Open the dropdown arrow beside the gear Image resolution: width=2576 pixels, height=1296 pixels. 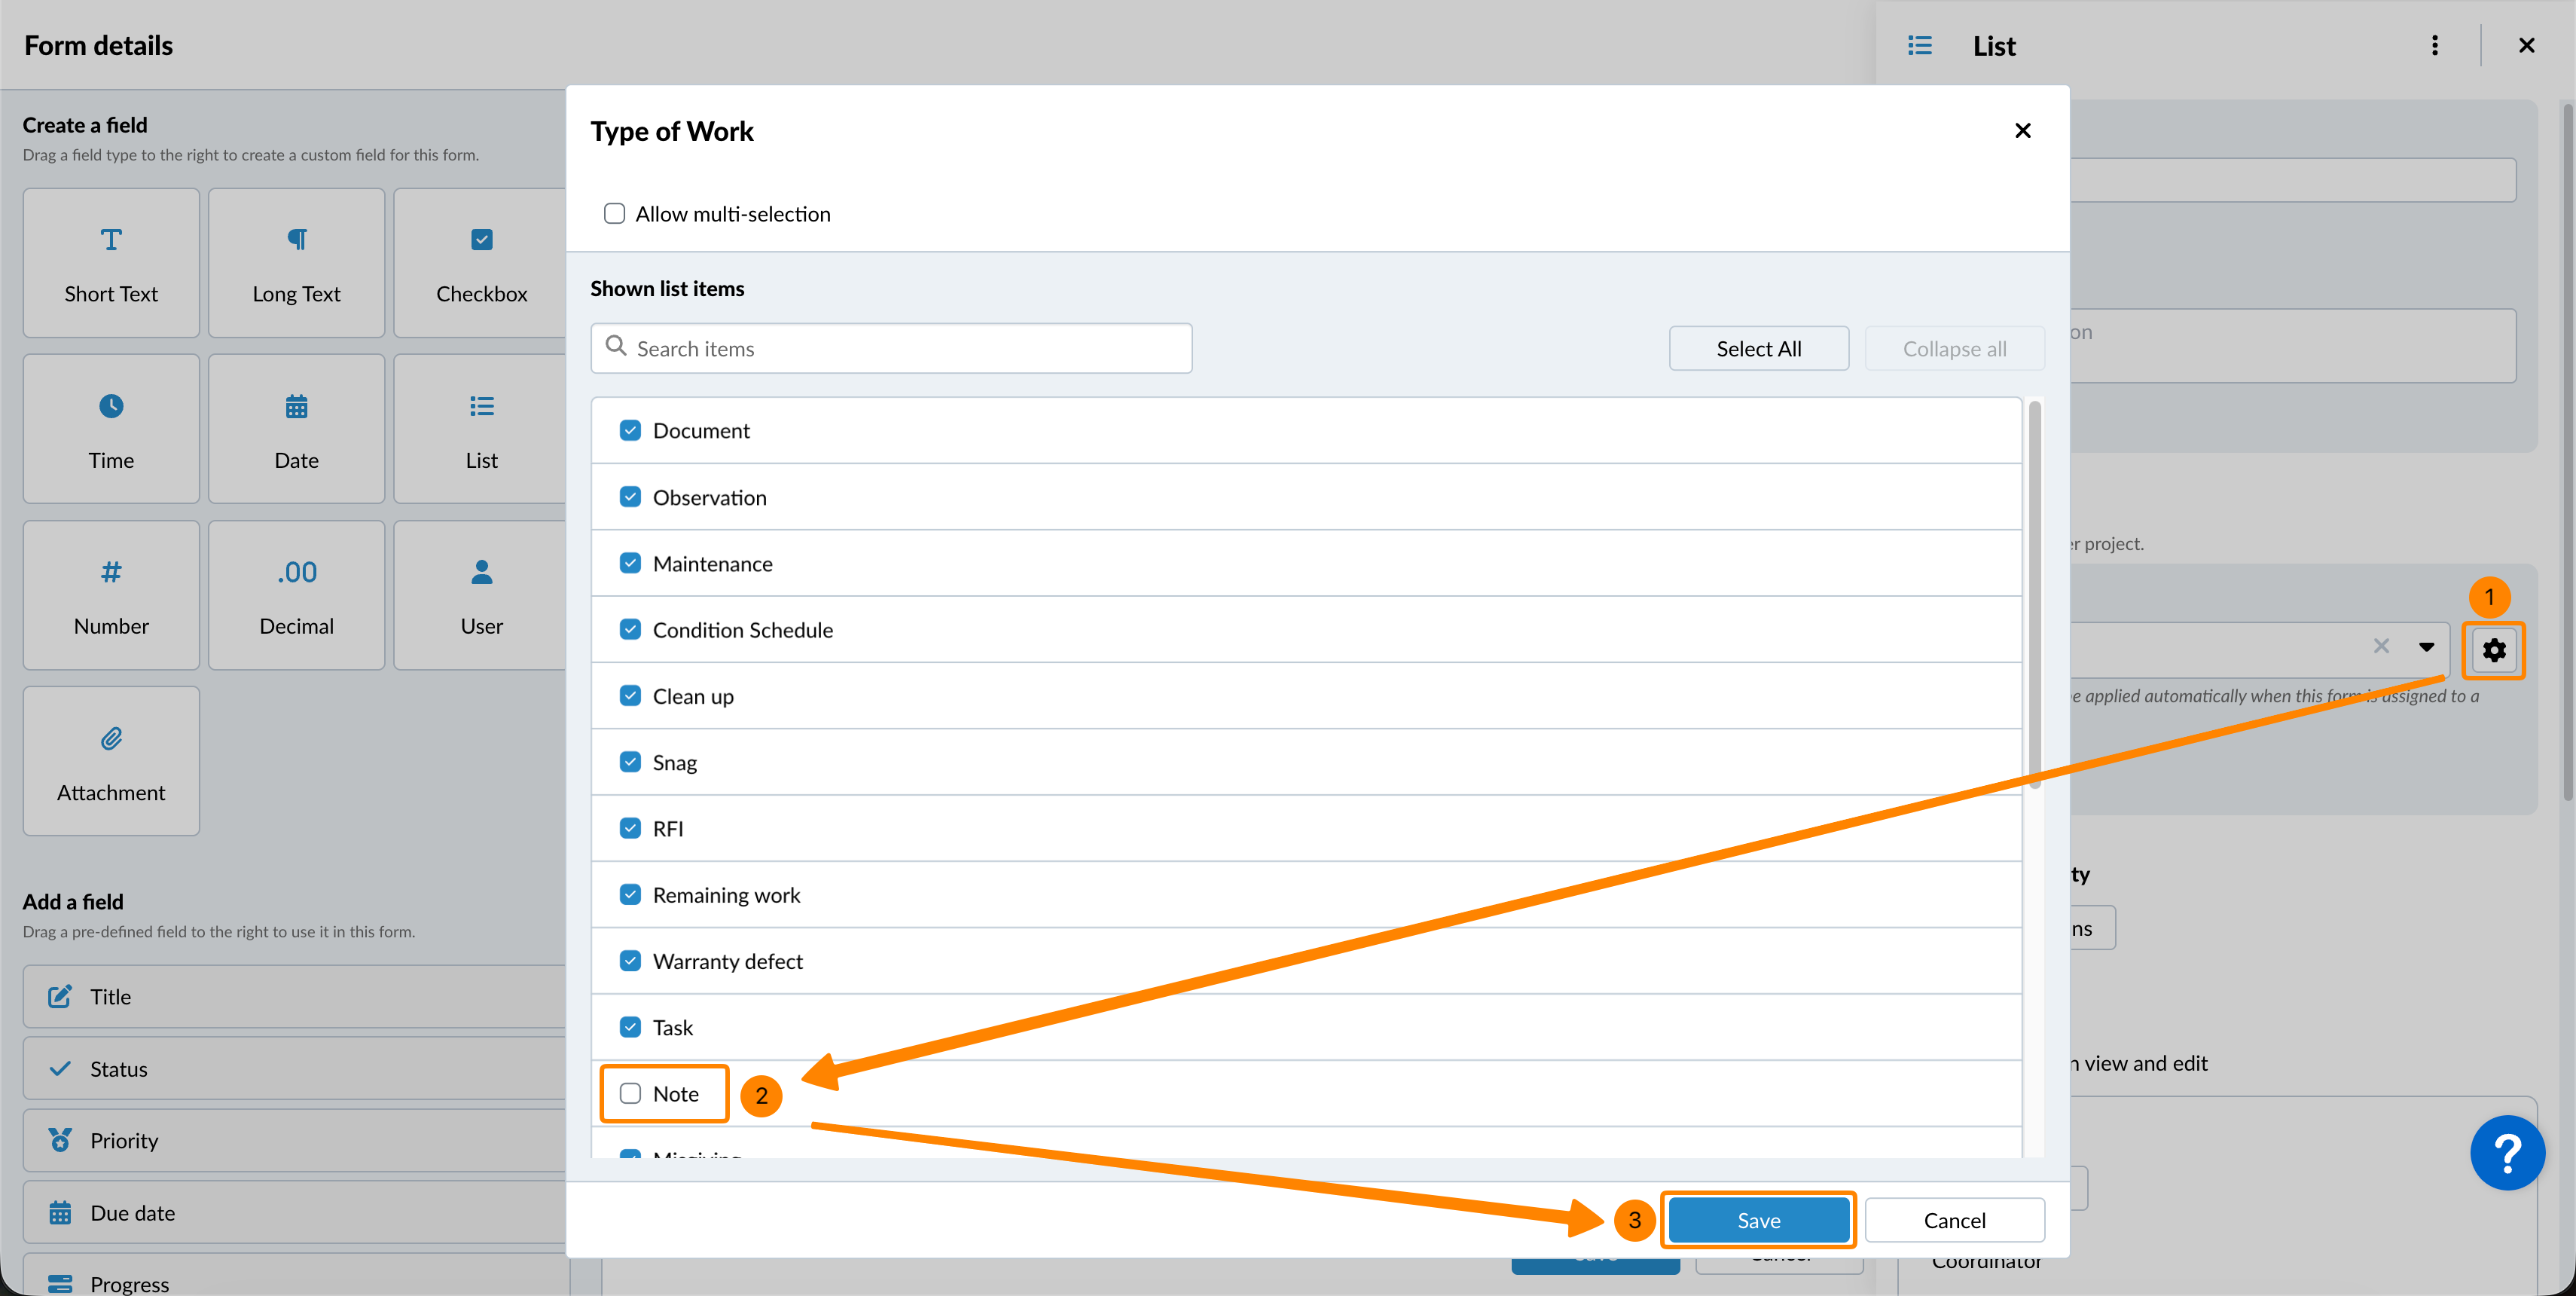click(x=2426, y=647)
